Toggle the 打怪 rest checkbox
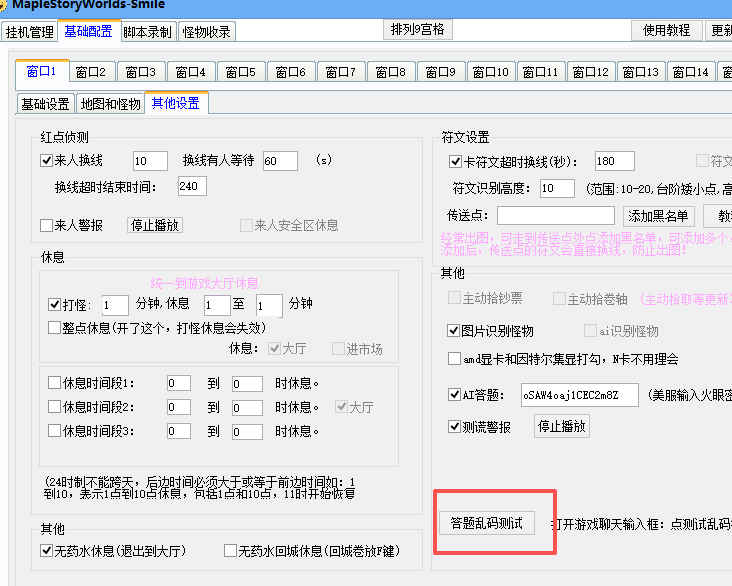 (x=55, y=305)
